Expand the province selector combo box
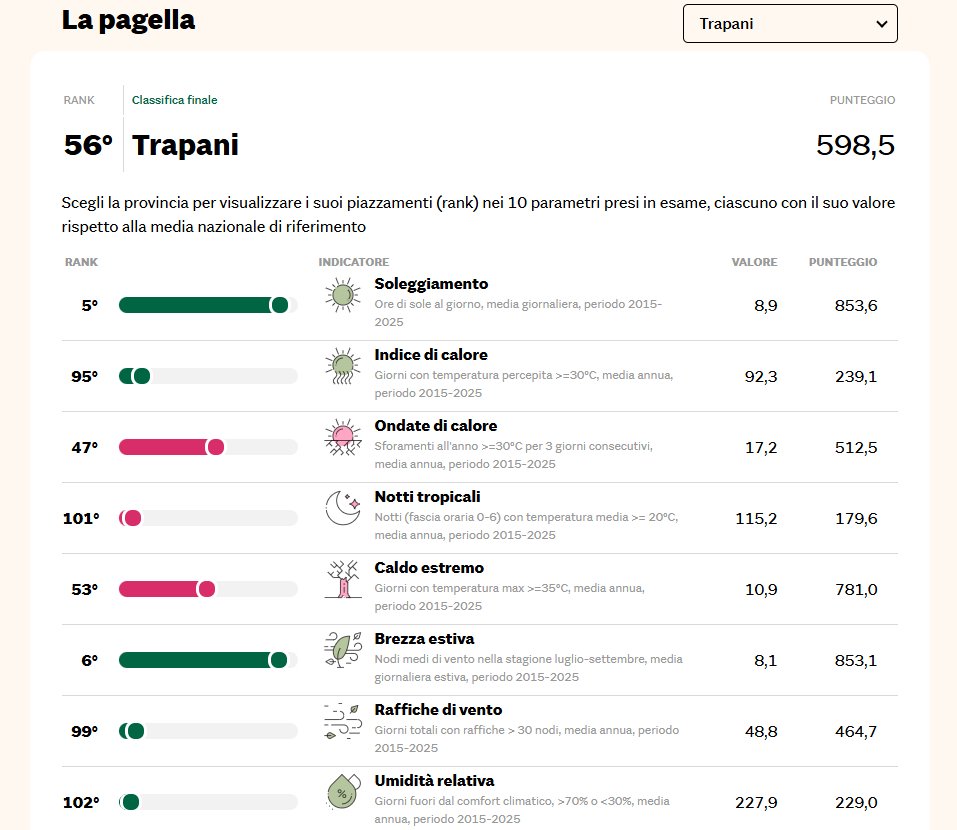 (789, 23)
